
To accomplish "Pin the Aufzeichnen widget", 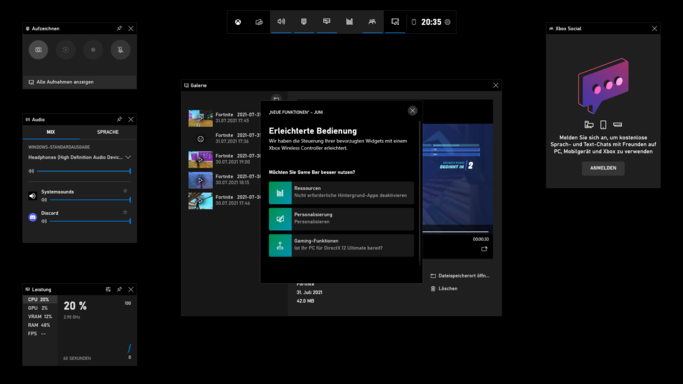I will coord(119,28).
